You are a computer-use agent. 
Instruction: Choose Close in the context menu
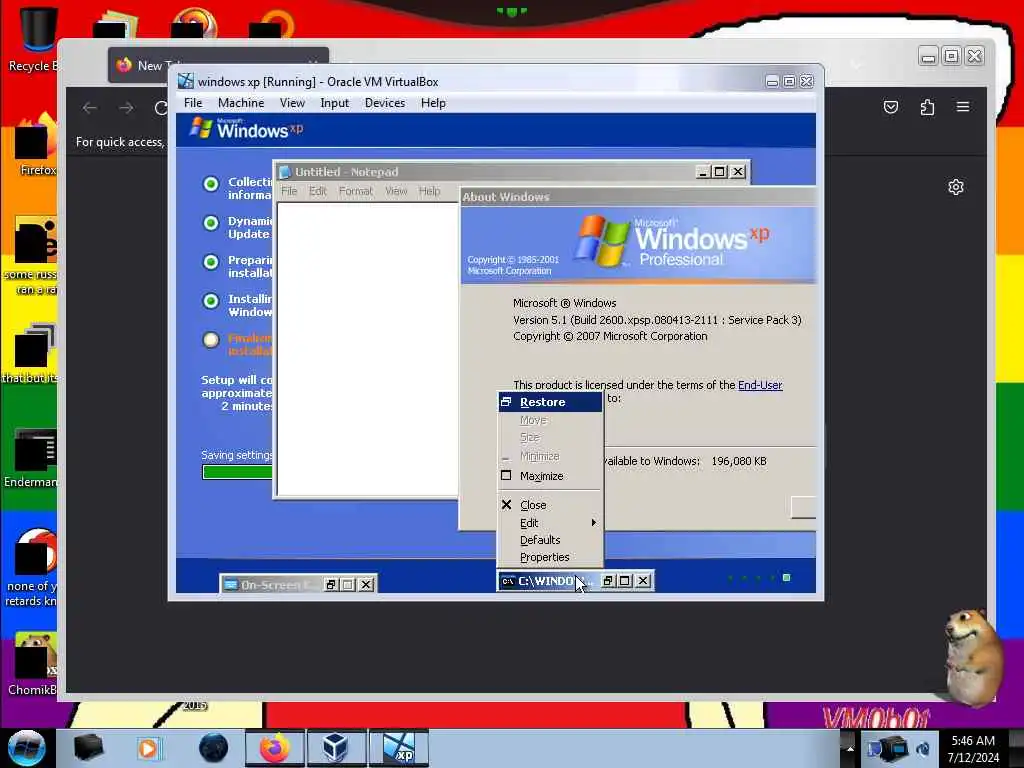(550, 505)
